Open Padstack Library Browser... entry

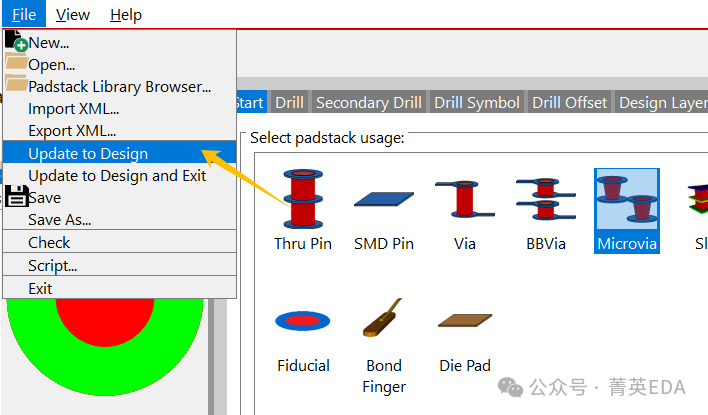point(120,87)
